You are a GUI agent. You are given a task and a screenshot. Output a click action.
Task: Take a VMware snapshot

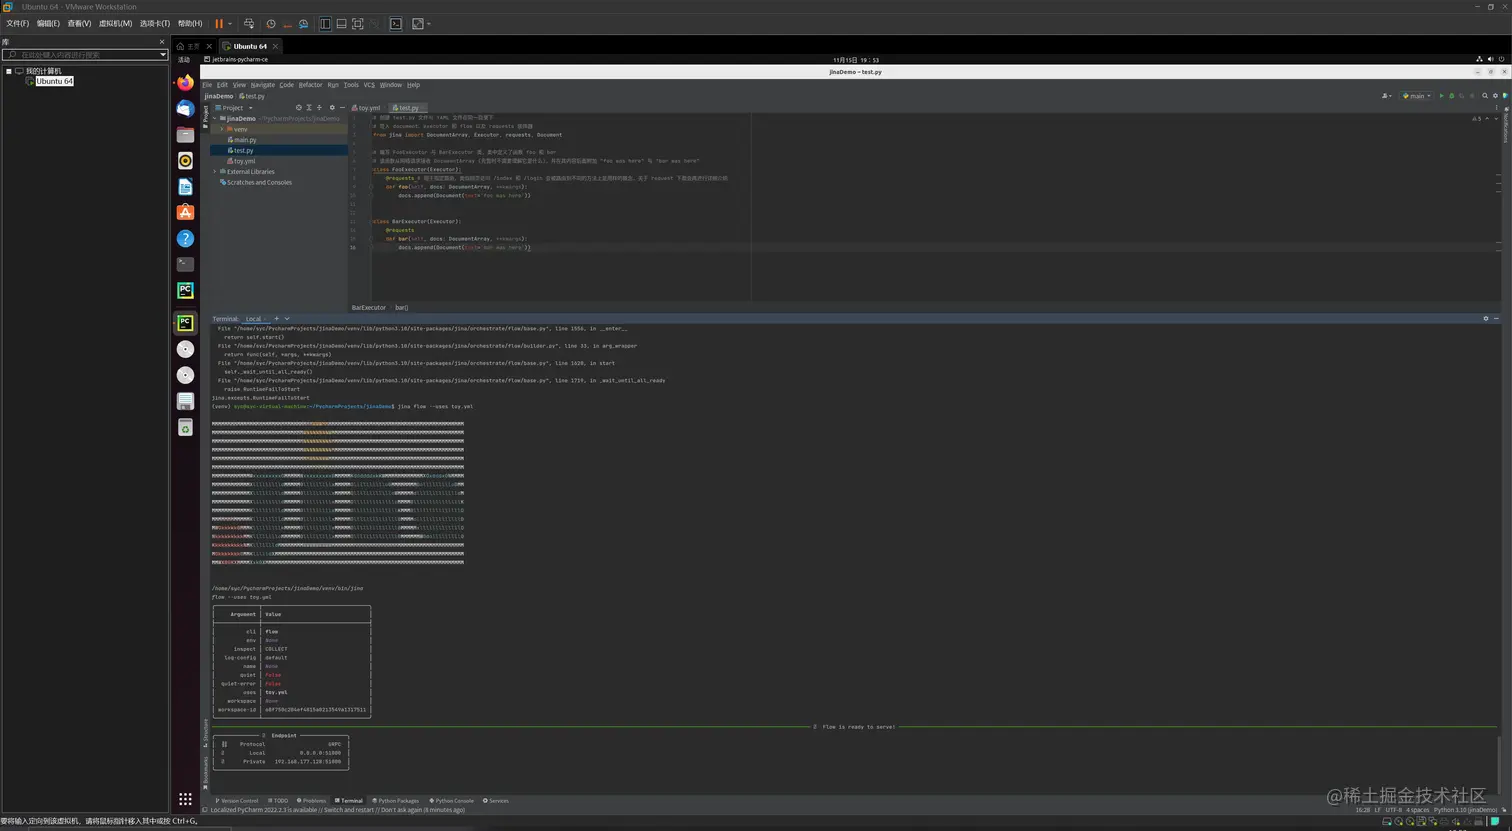[271, 24]
